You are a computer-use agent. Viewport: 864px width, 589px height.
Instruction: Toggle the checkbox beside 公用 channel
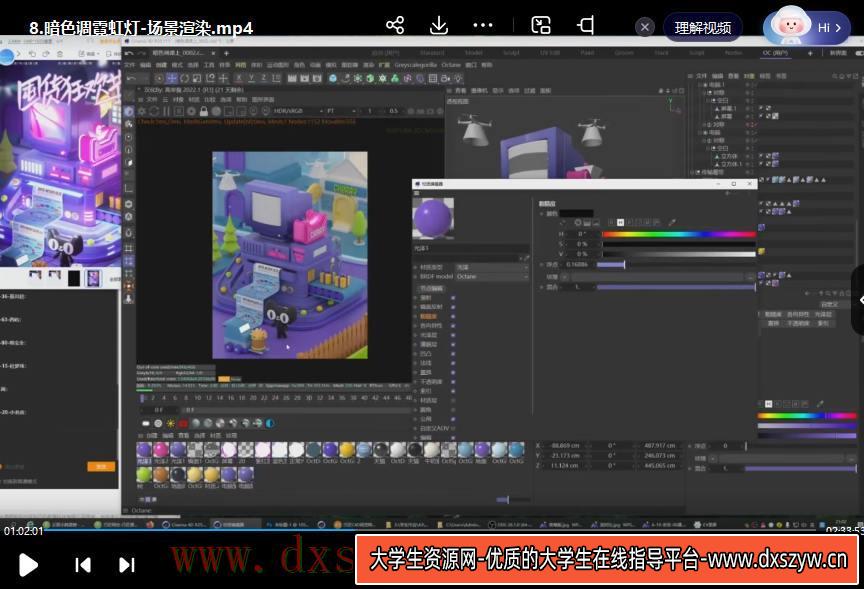[453, 419]
